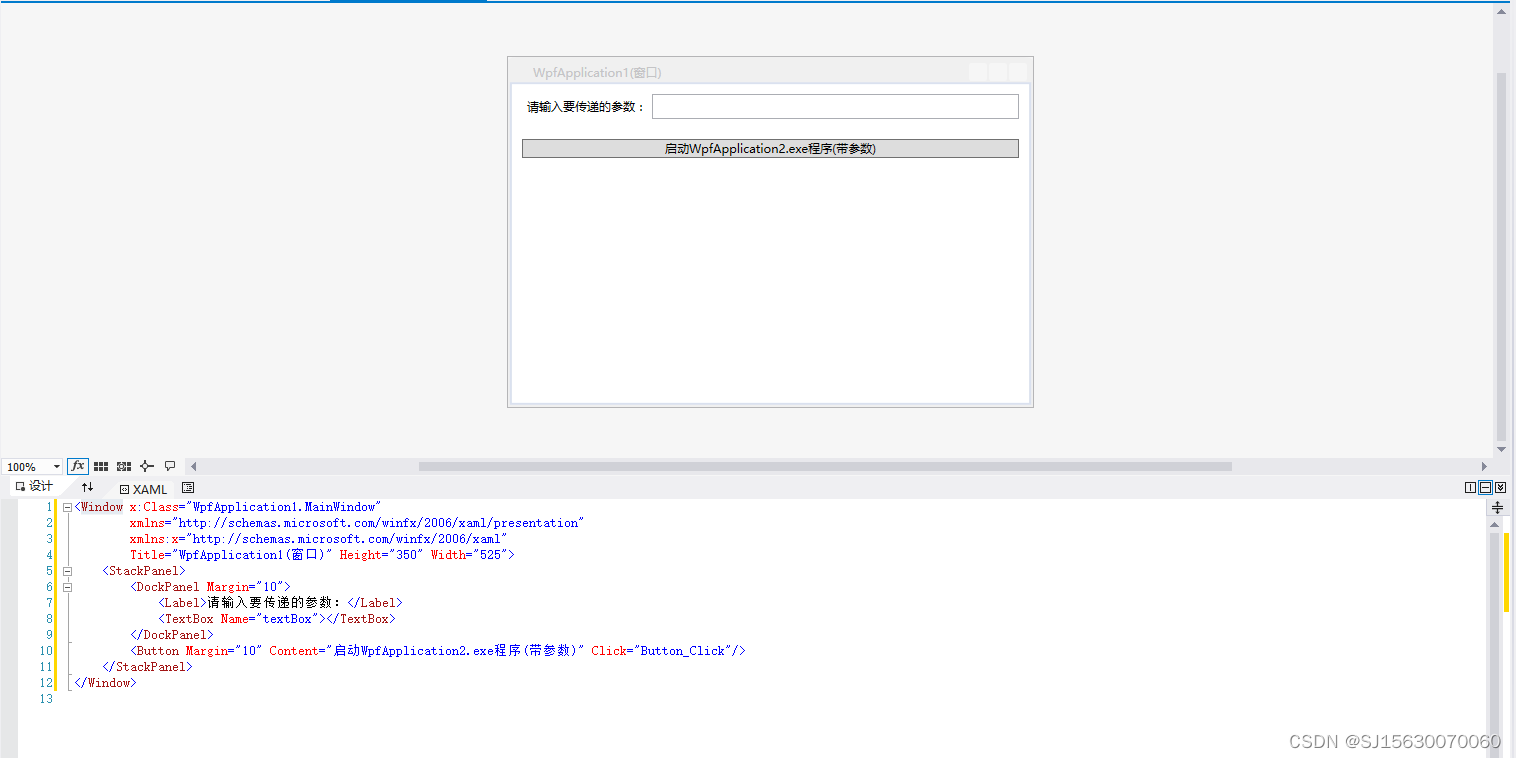Screen dimensions: 1516x758
Task: Click the swap panes arrows between Design and XAML
Action: tap(88, 487)
